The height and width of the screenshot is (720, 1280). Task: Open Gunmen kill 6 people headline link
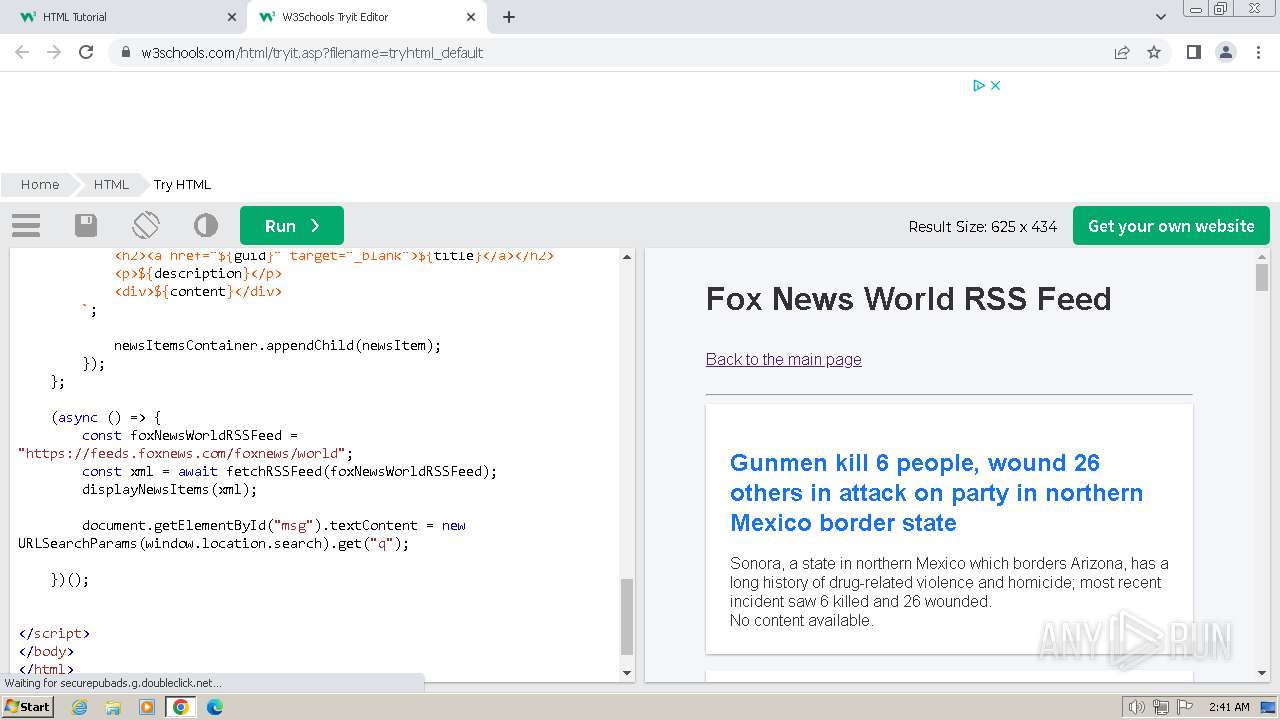tap(936, 492)
